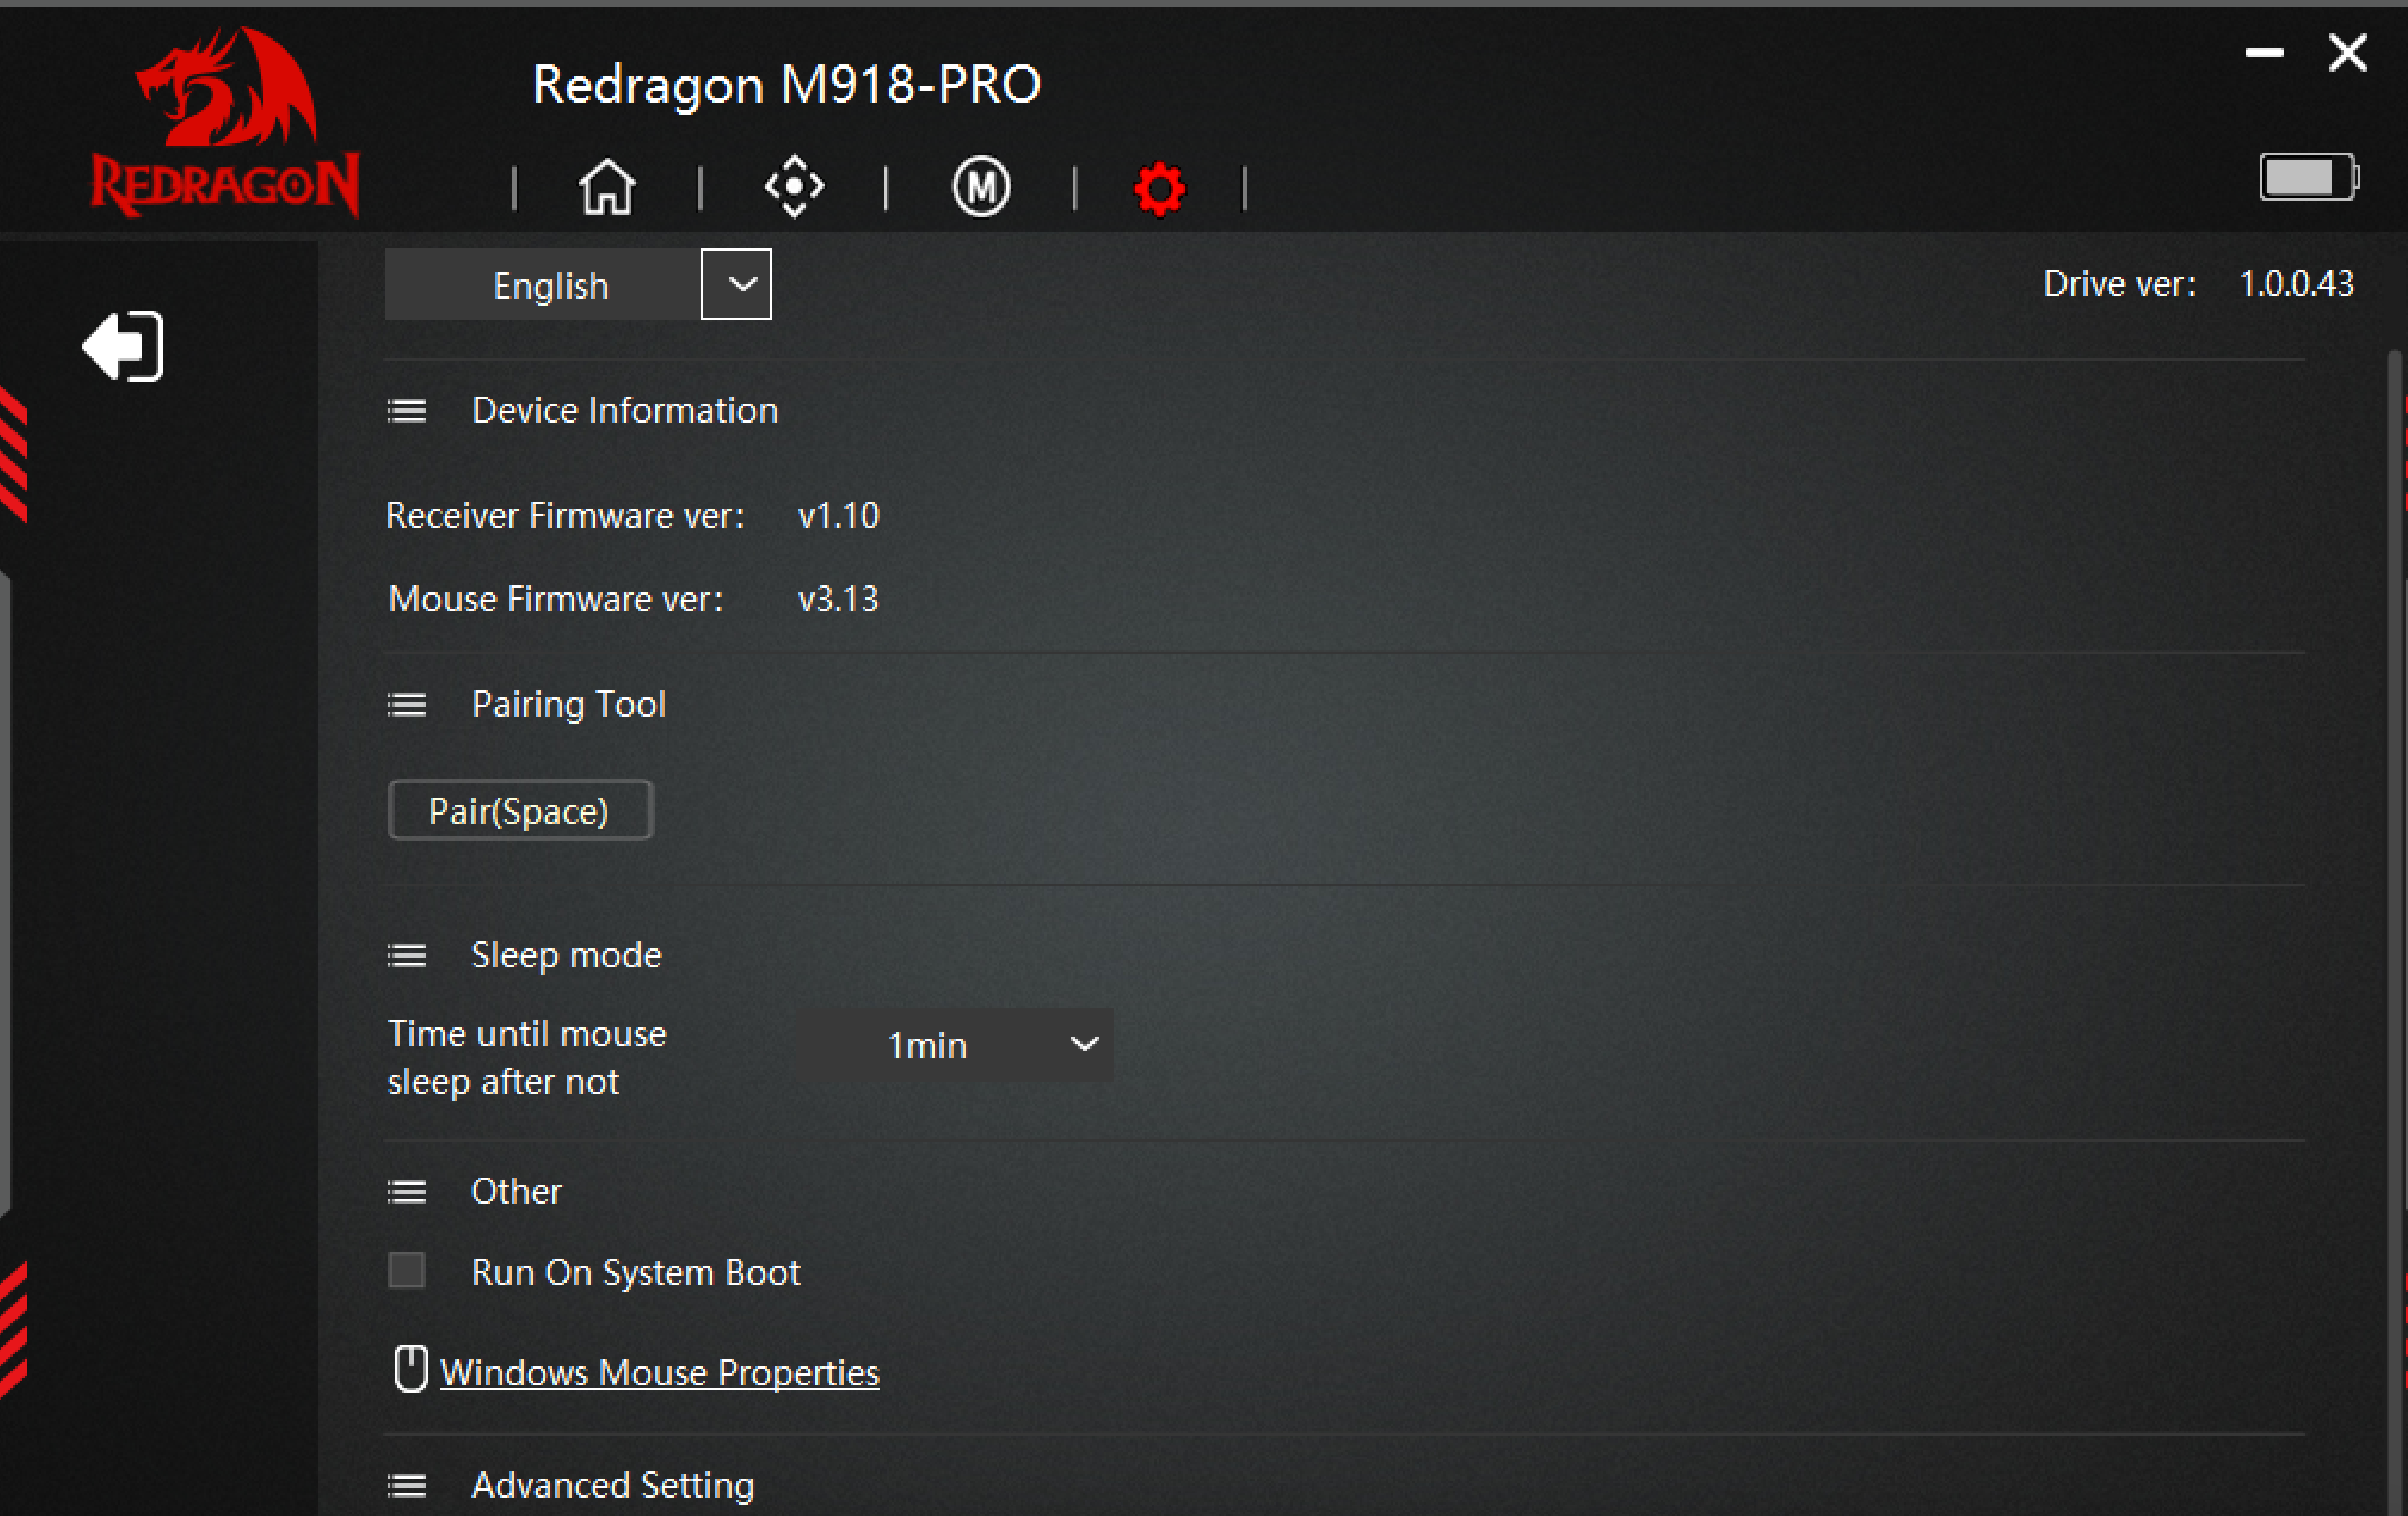Click the vertical scrollbar on right
Viewport: 2408px width, 1516px height.
point(2396,930)
